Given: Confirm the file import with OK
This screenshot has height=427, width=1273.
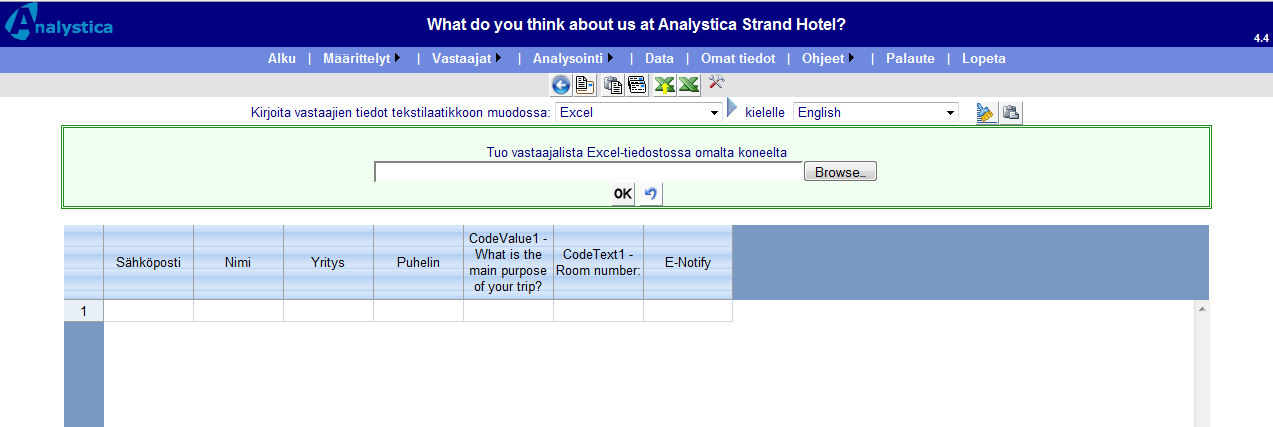Looking at the screenshot, I should [623, 194].
